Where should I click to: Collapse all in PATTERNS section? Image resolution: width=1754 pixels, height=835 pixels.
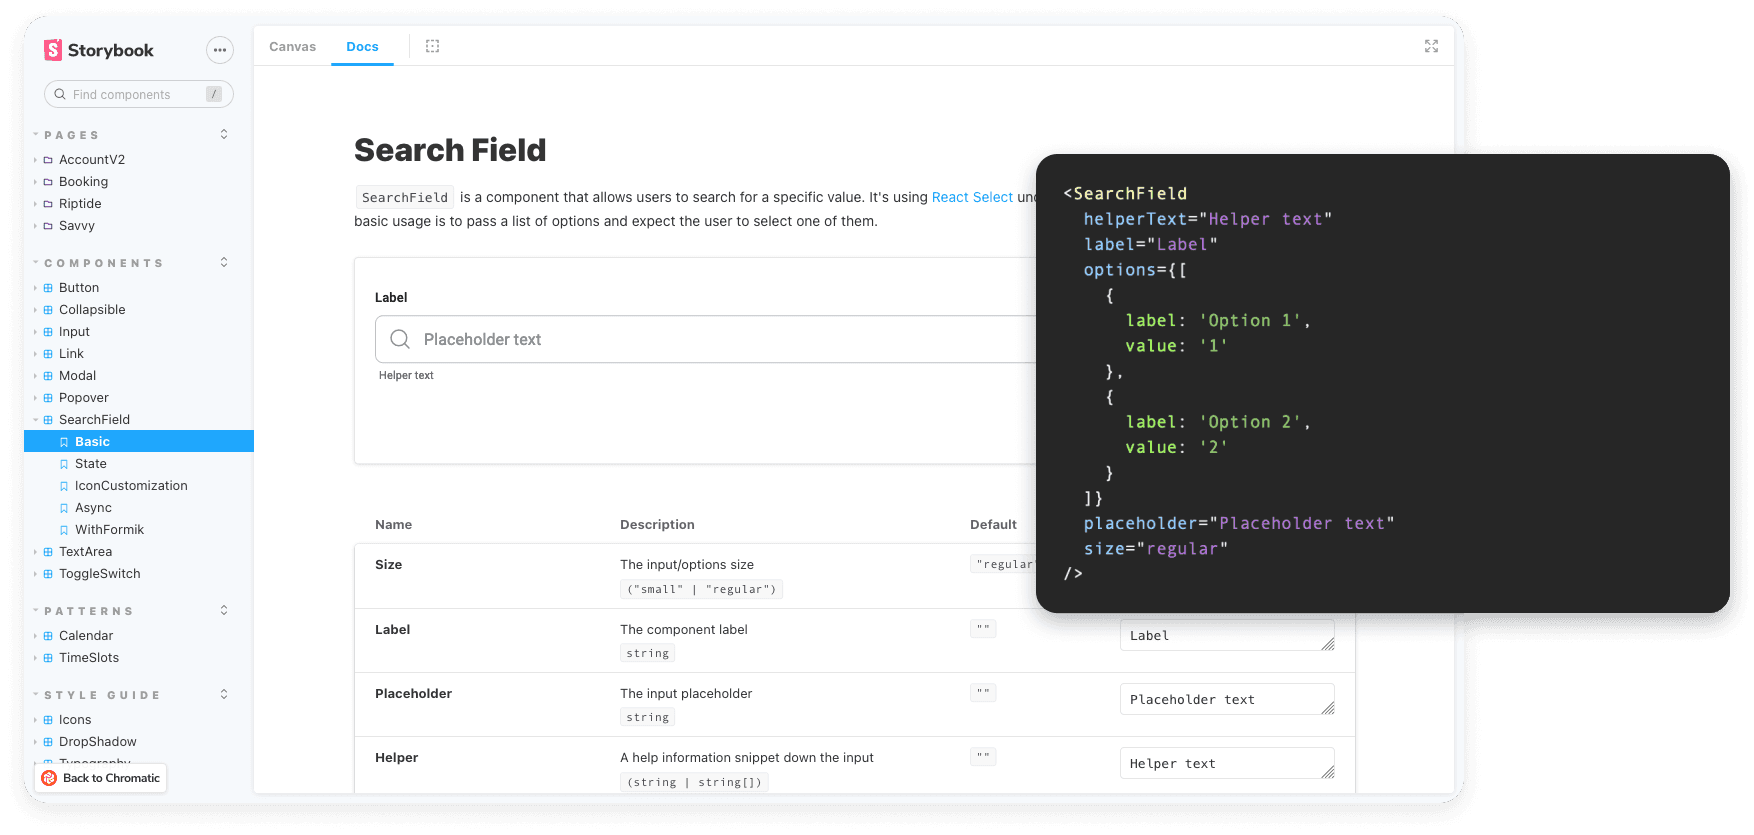(x=224, y=610)
